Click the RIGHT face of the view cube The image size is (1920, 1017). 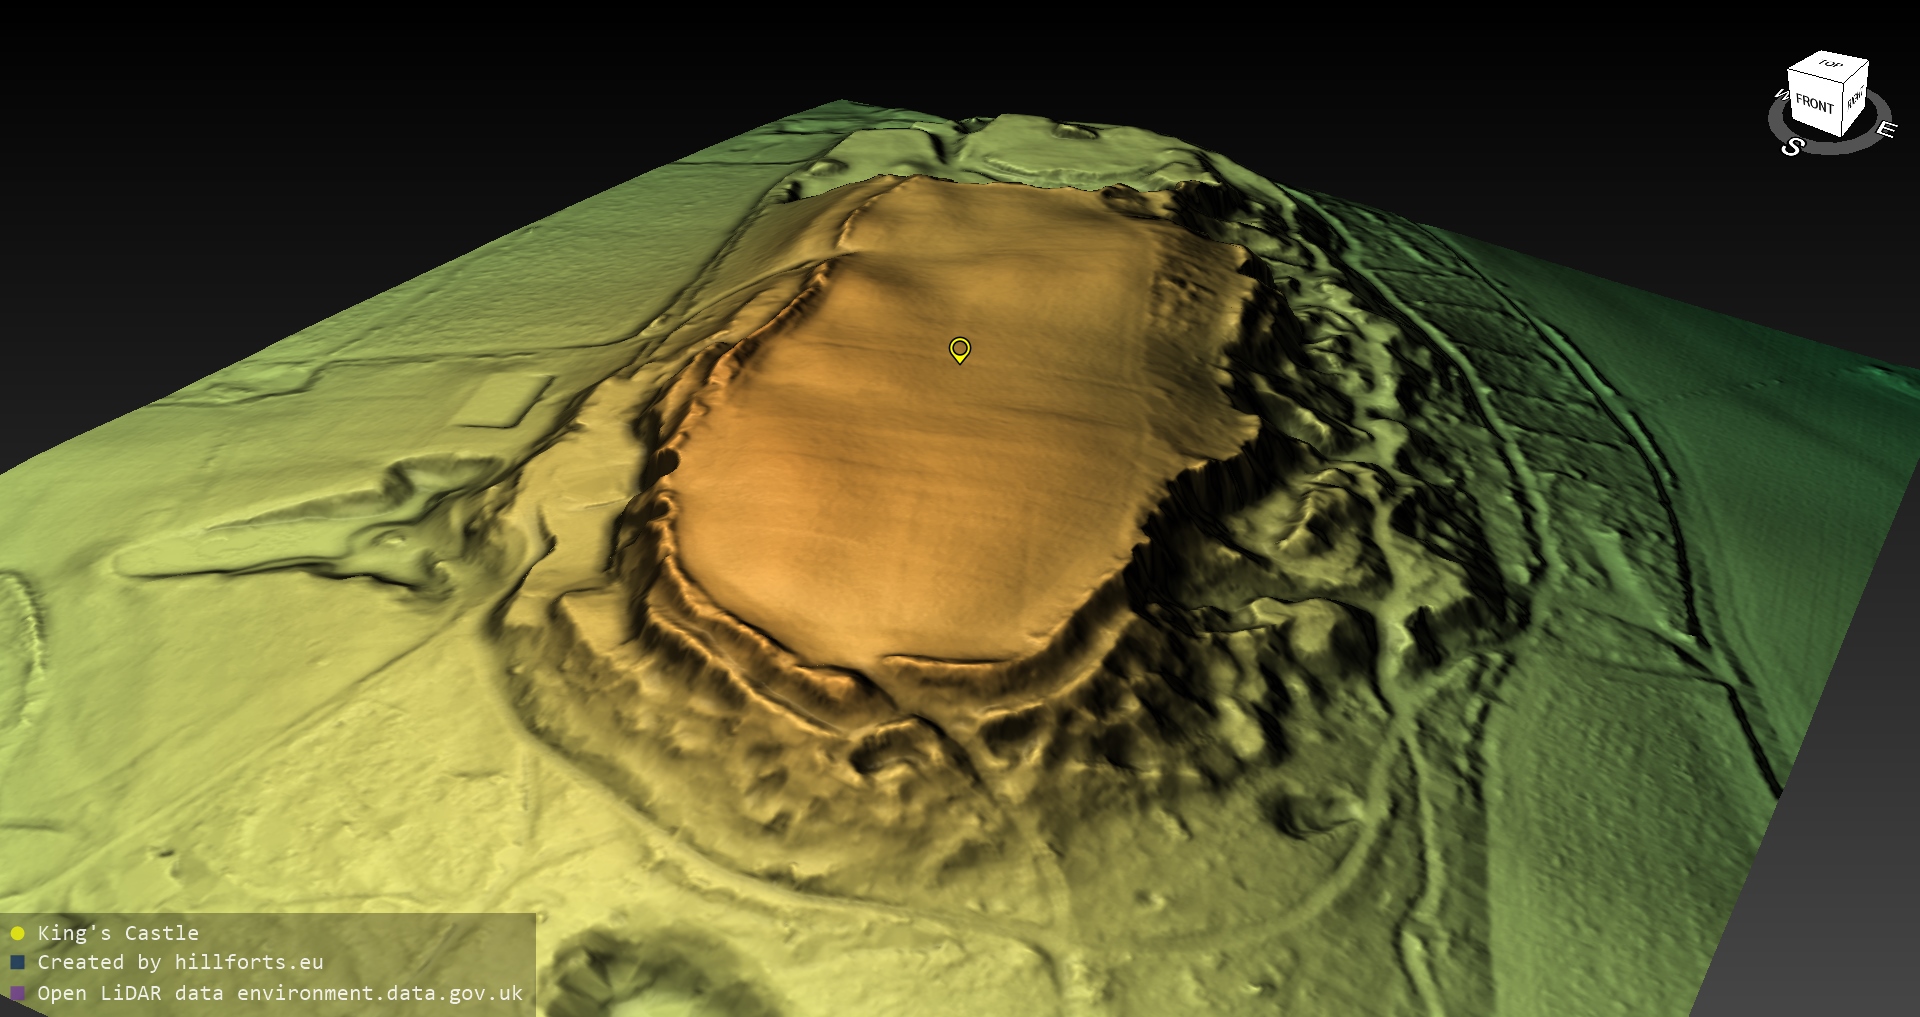click(1855, 99)
